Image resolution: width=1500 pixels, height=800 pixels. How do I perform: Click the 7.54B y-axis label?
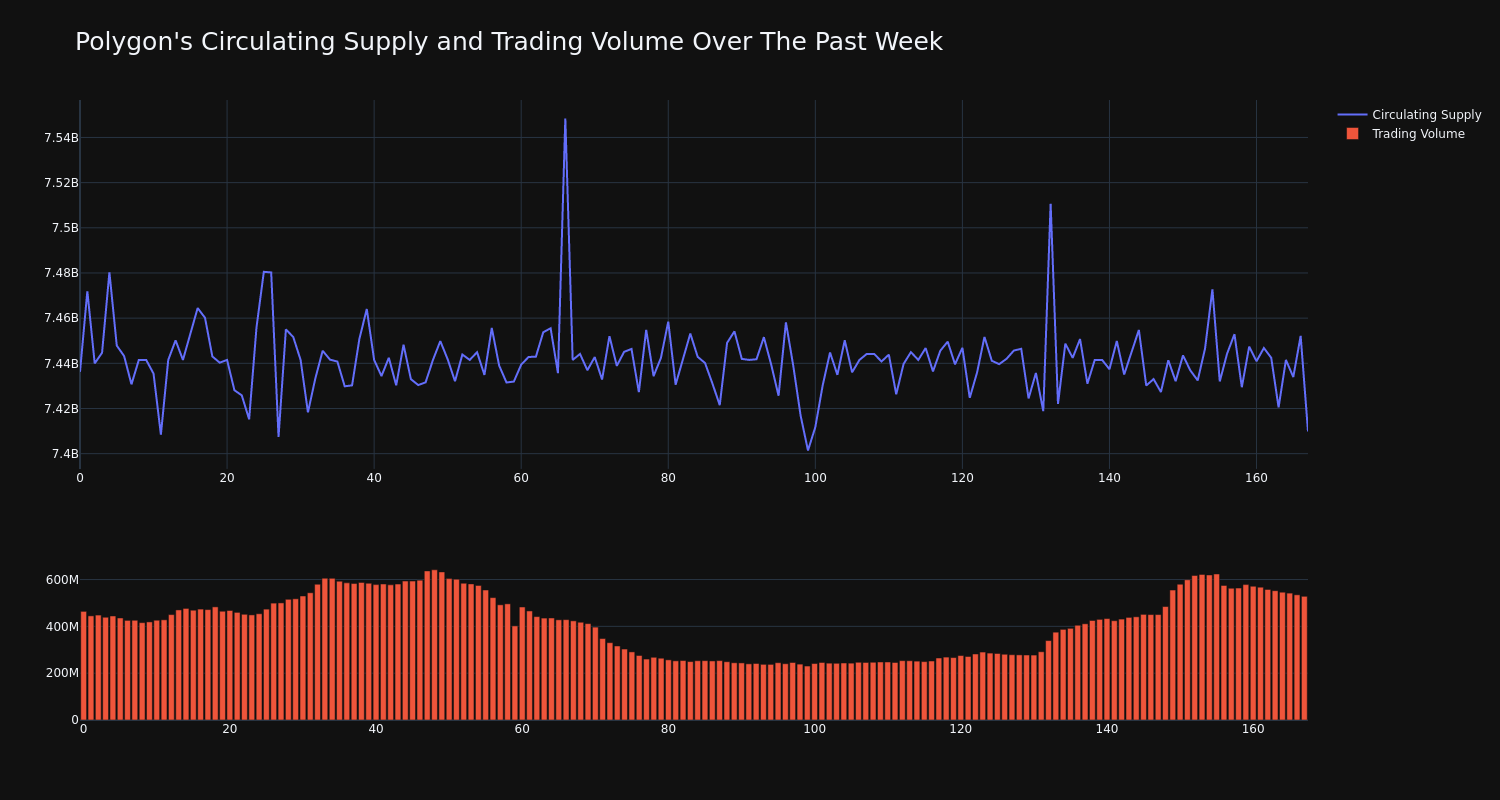(x=61, y=138)
